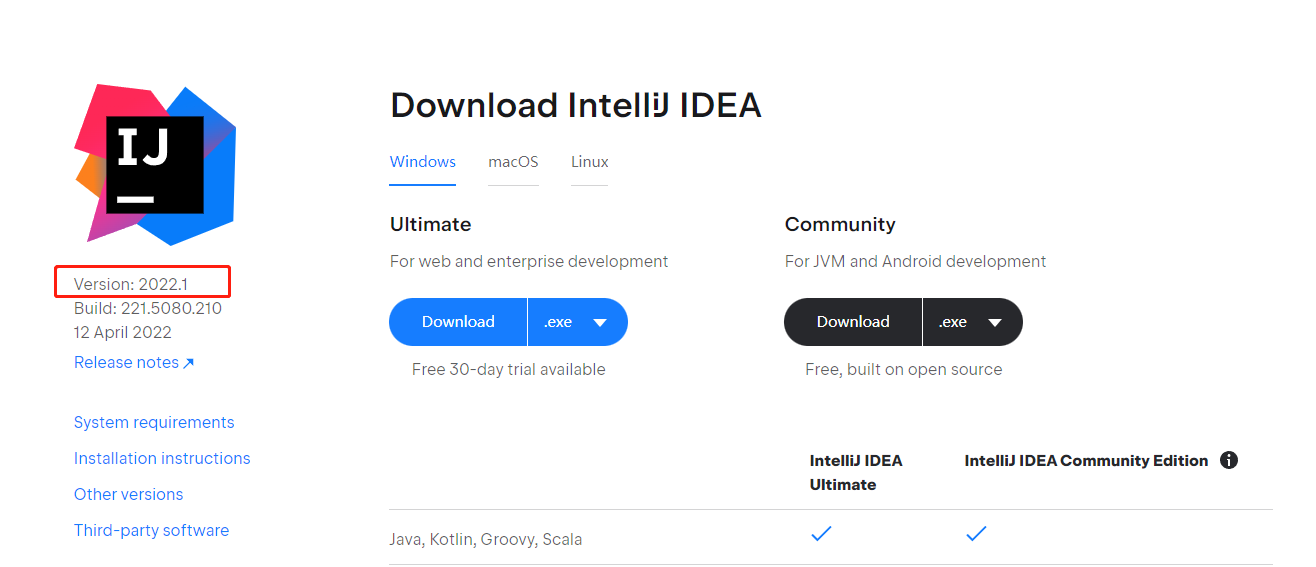The image size is (1316, 567).
Task: Click 'Download IntelliJ IDEA' page heading
Action: [576, 105]
